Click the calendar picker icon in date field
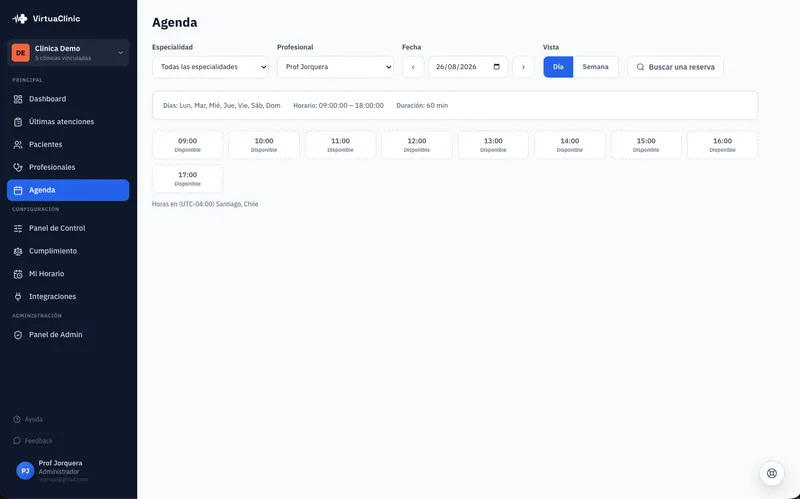 click(496, 67)
